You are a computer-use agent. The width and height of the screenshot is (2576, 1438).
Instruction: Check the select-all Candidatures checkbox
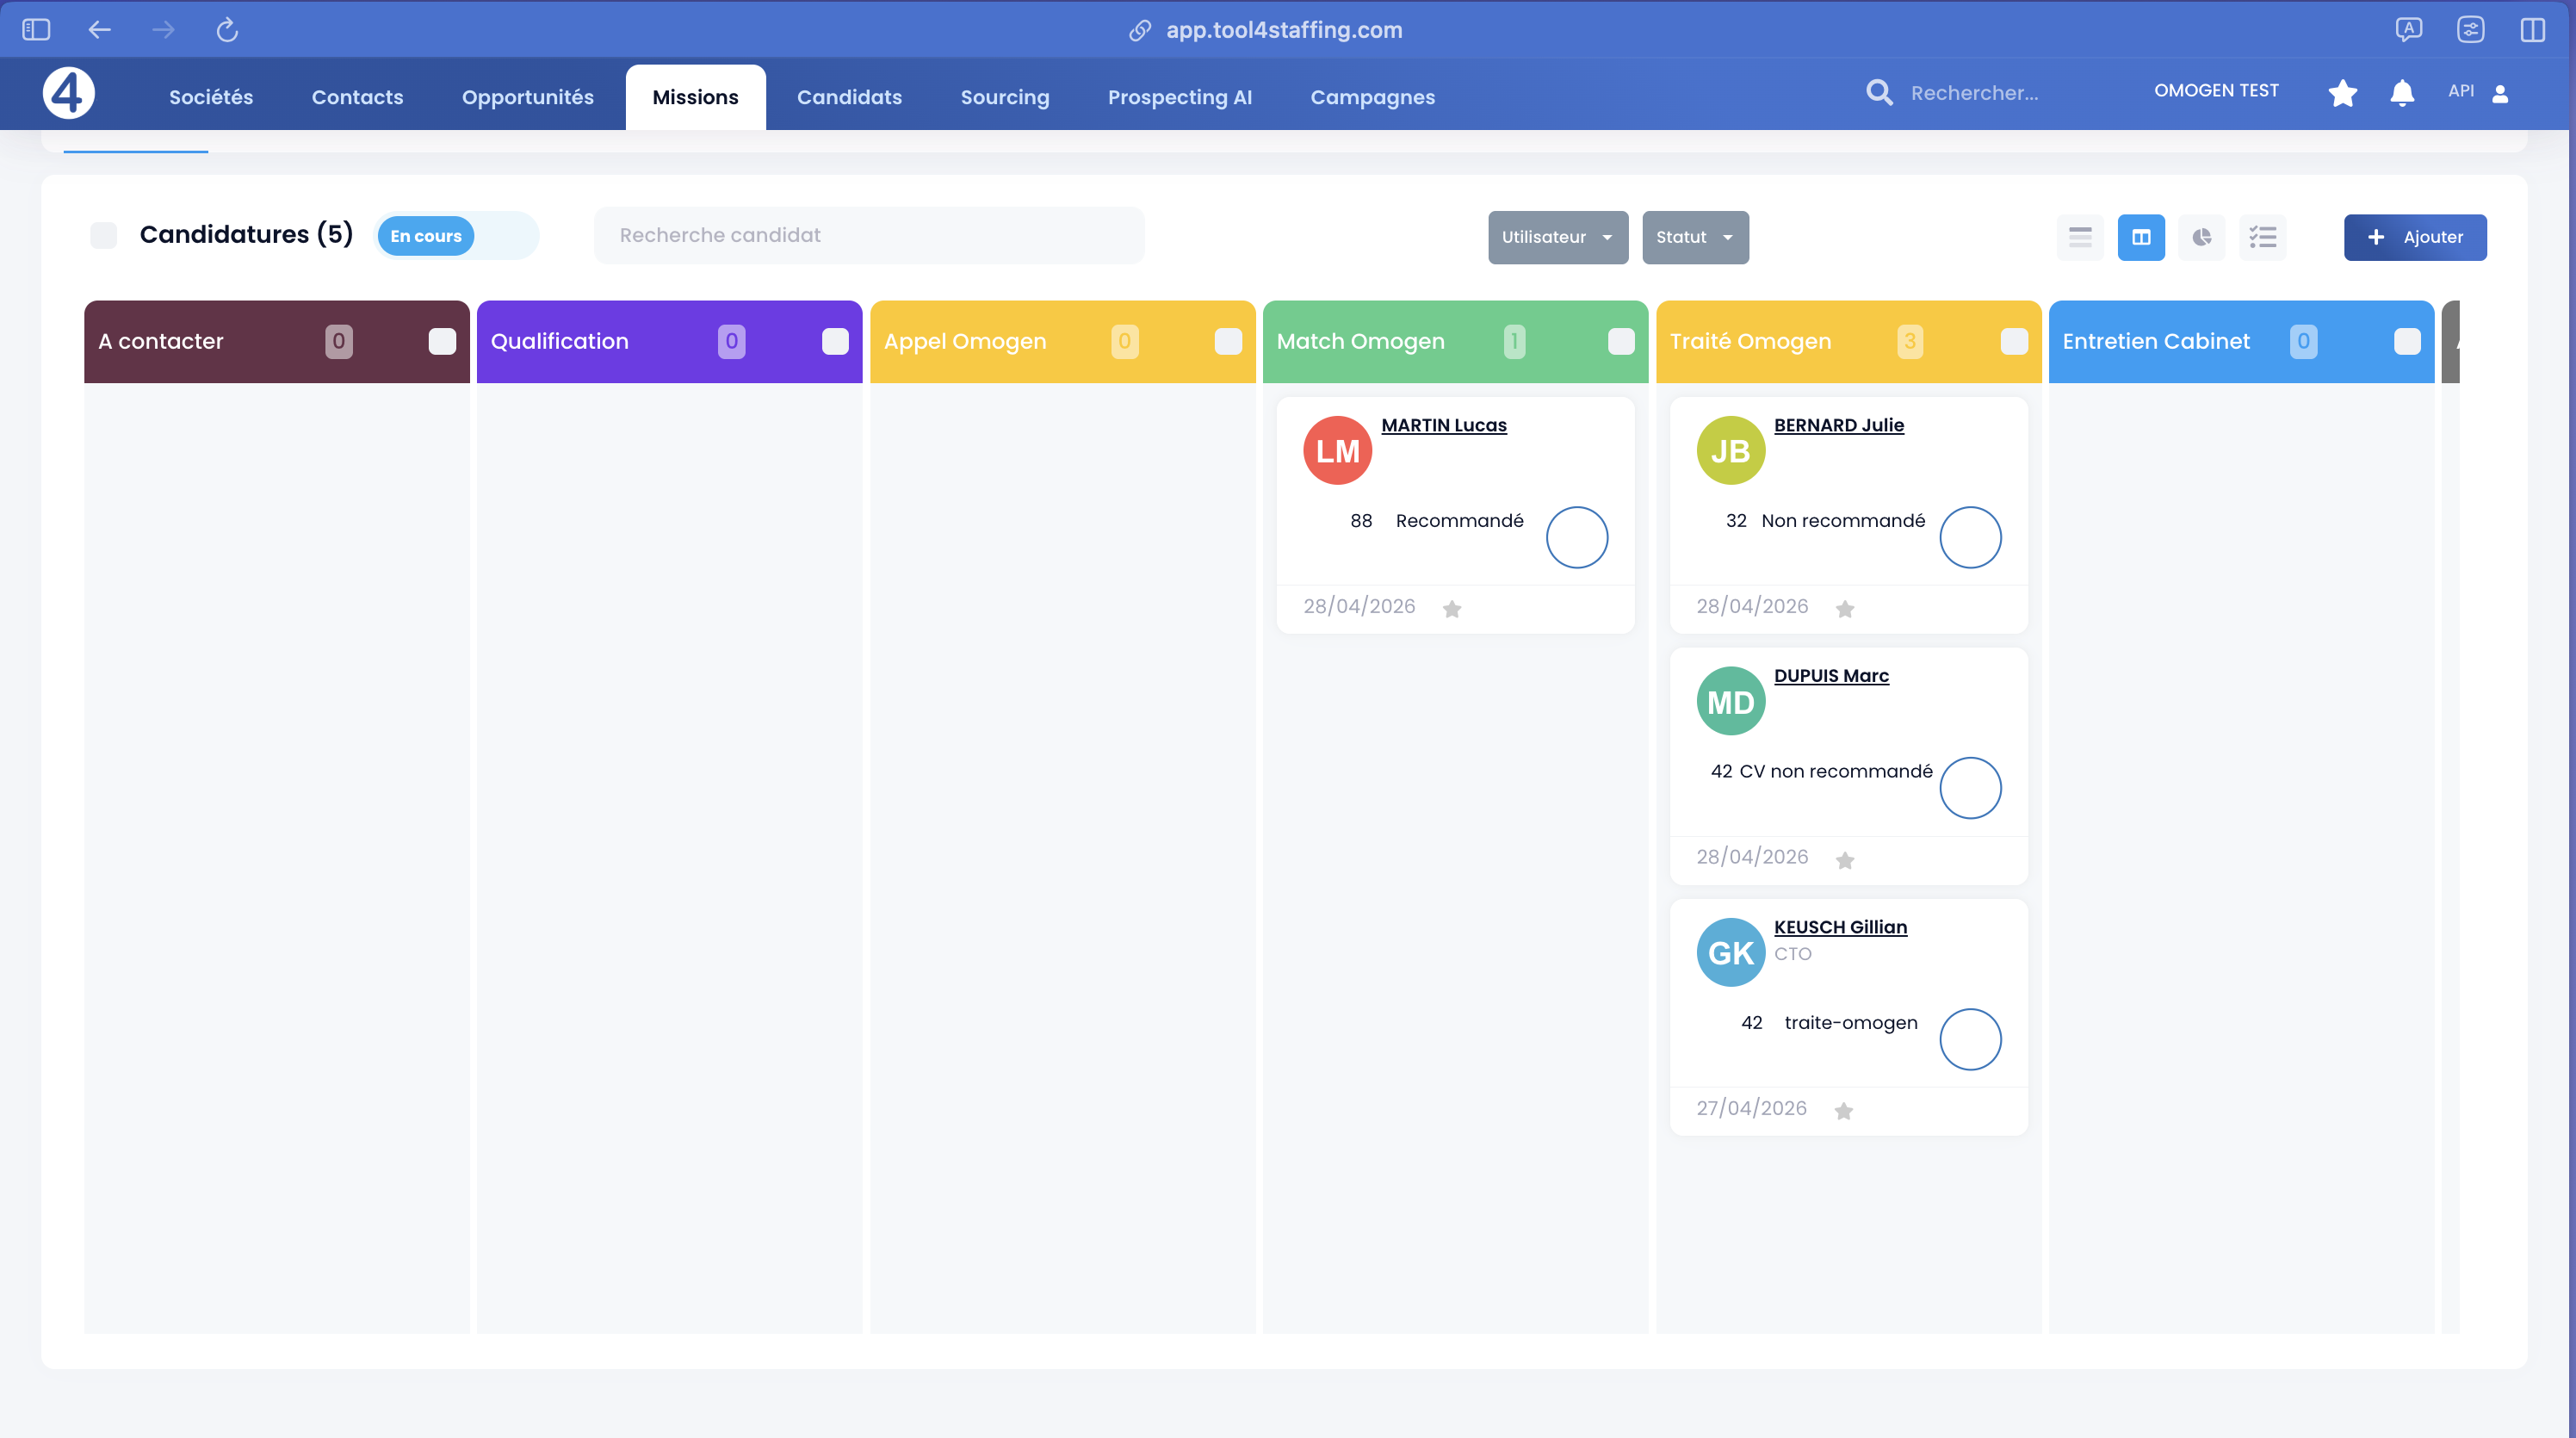click(x=103, y=236)
